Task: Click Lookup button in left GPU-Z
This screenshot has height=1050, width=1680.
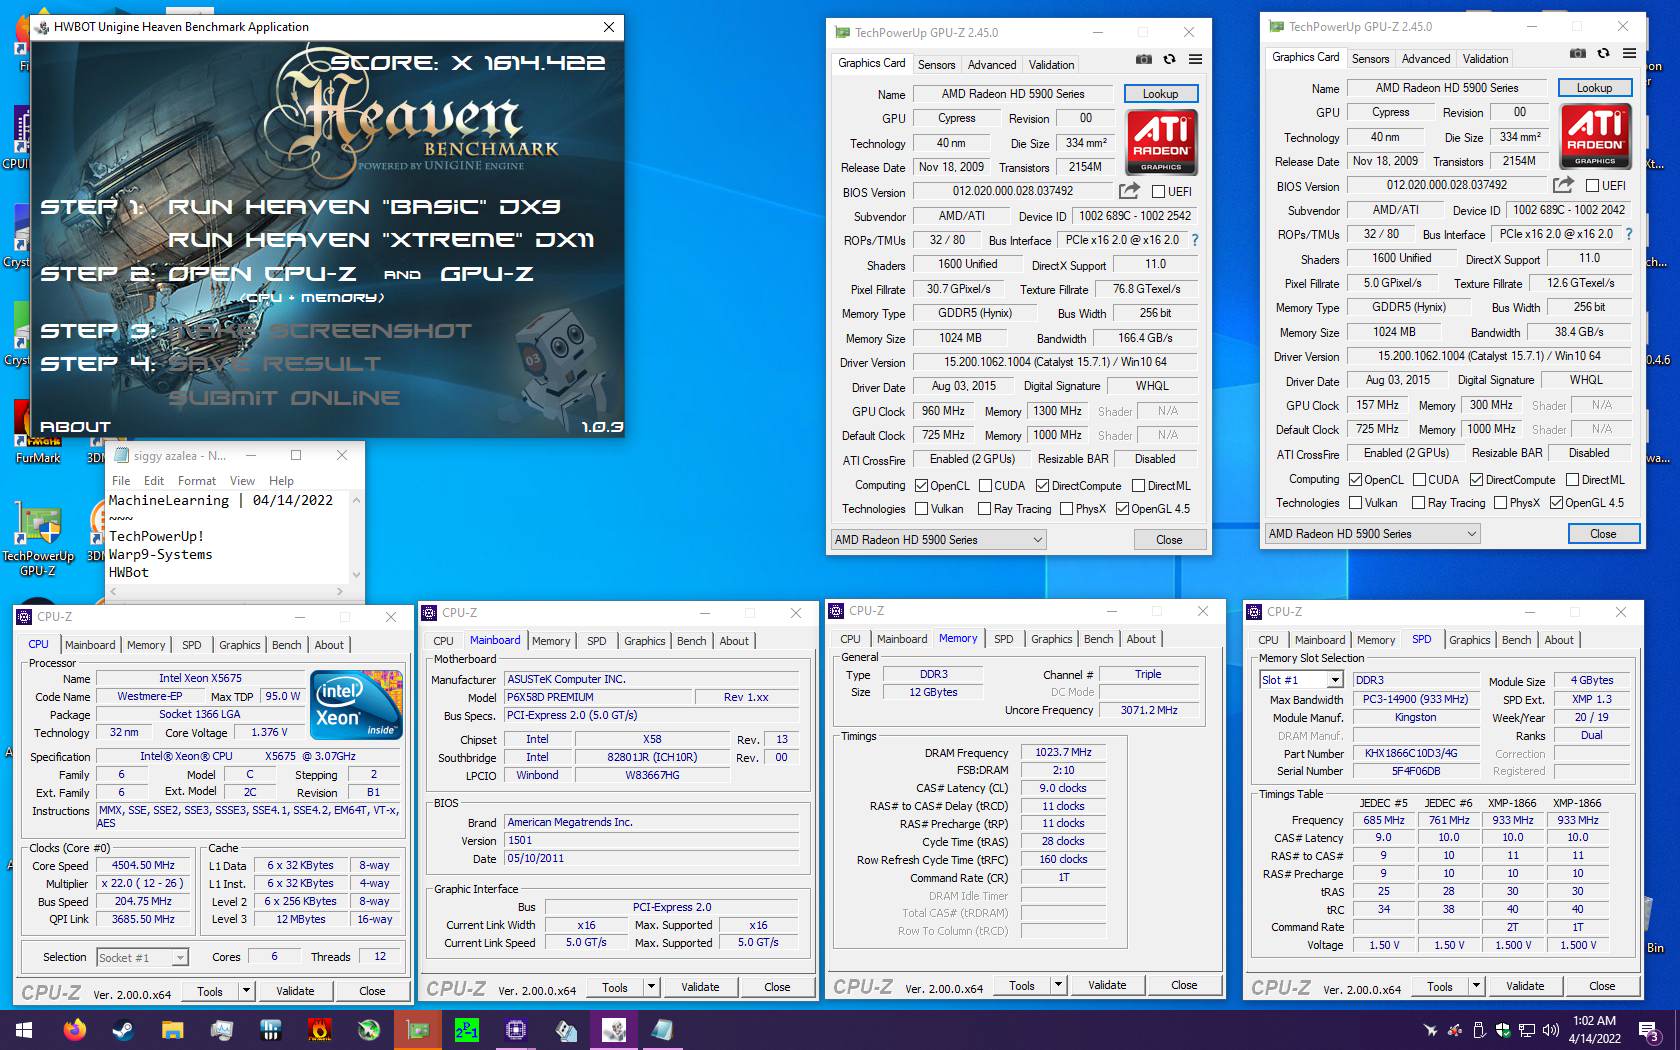Action: (x=1161, y=94)
